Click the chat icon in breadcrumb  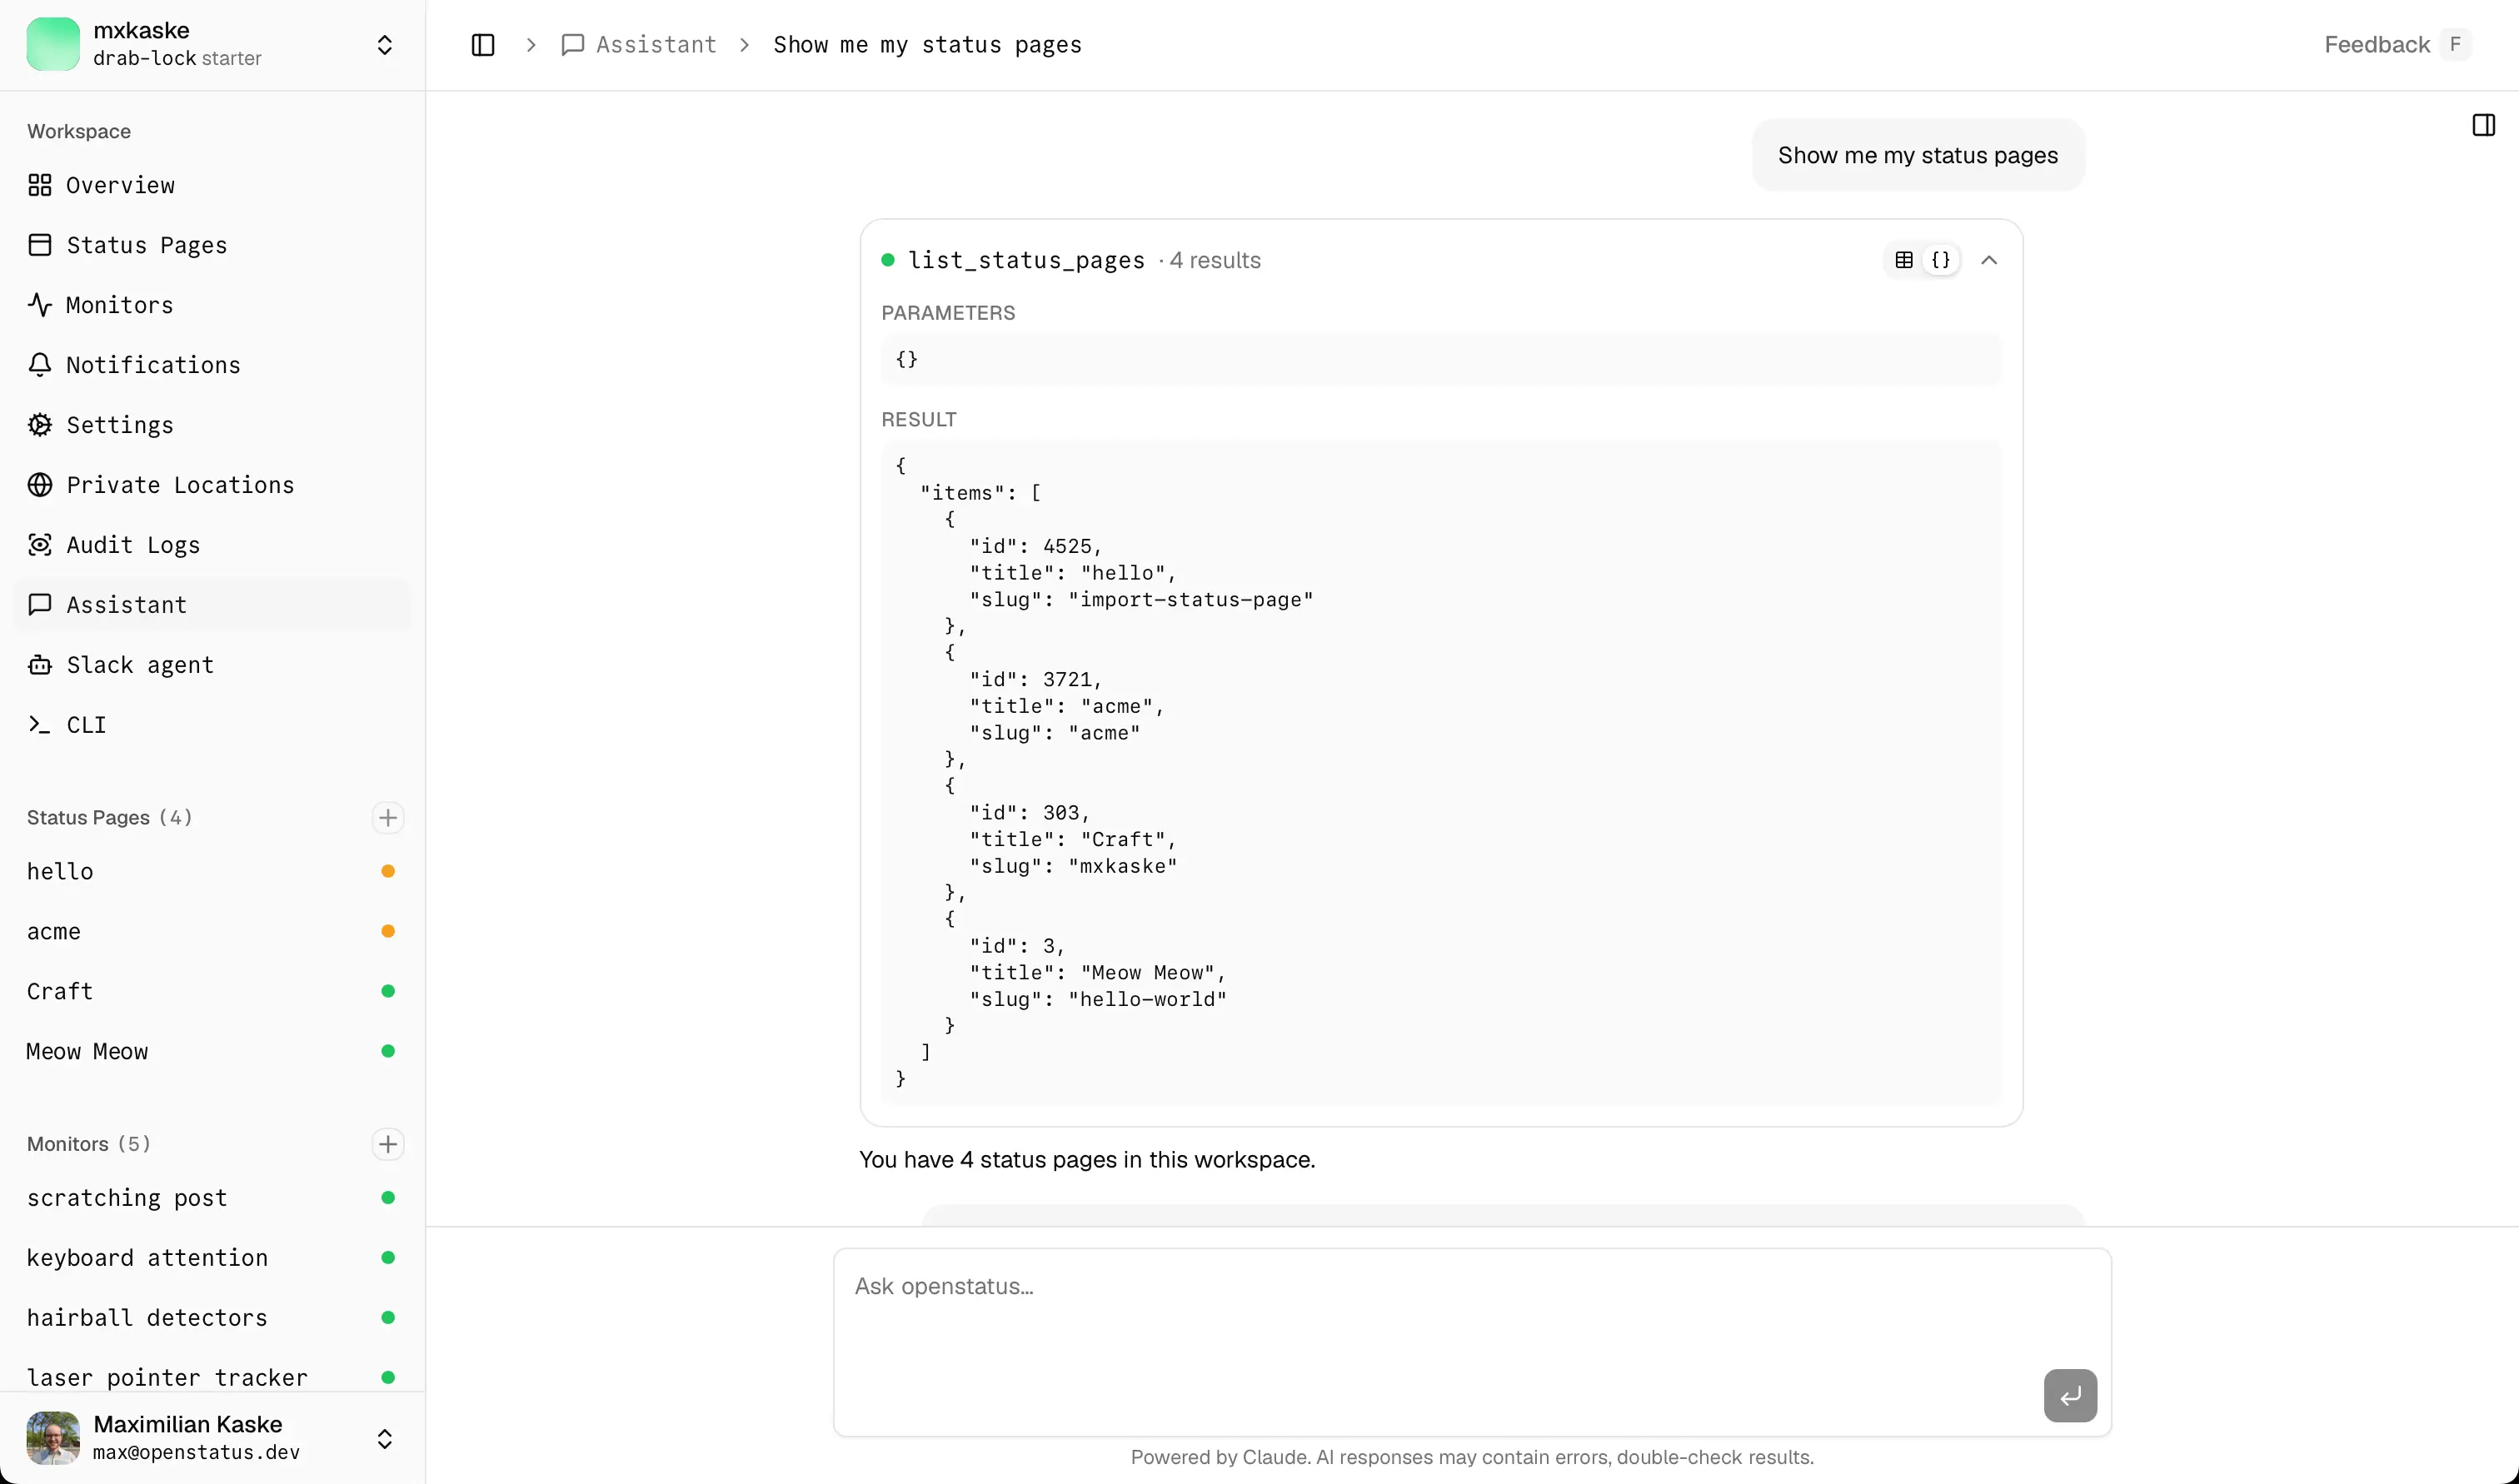(572, 45)
